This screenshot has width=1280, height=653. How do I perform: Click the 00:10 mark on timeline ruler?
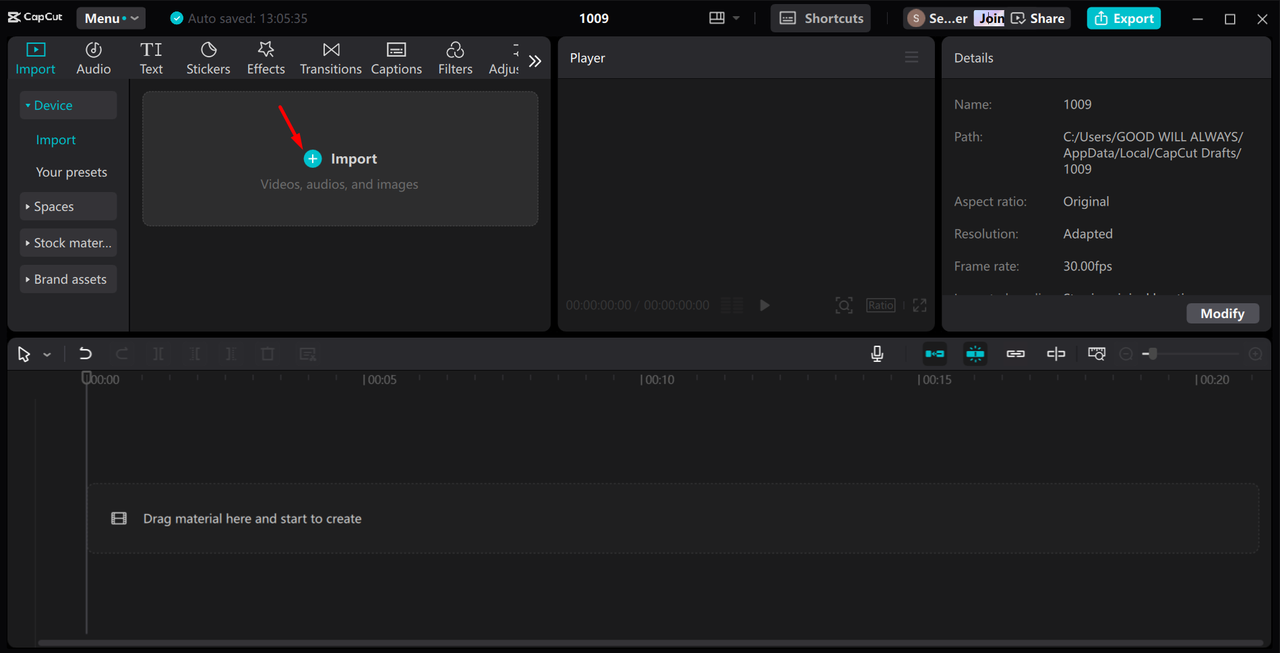click(658, 380)
